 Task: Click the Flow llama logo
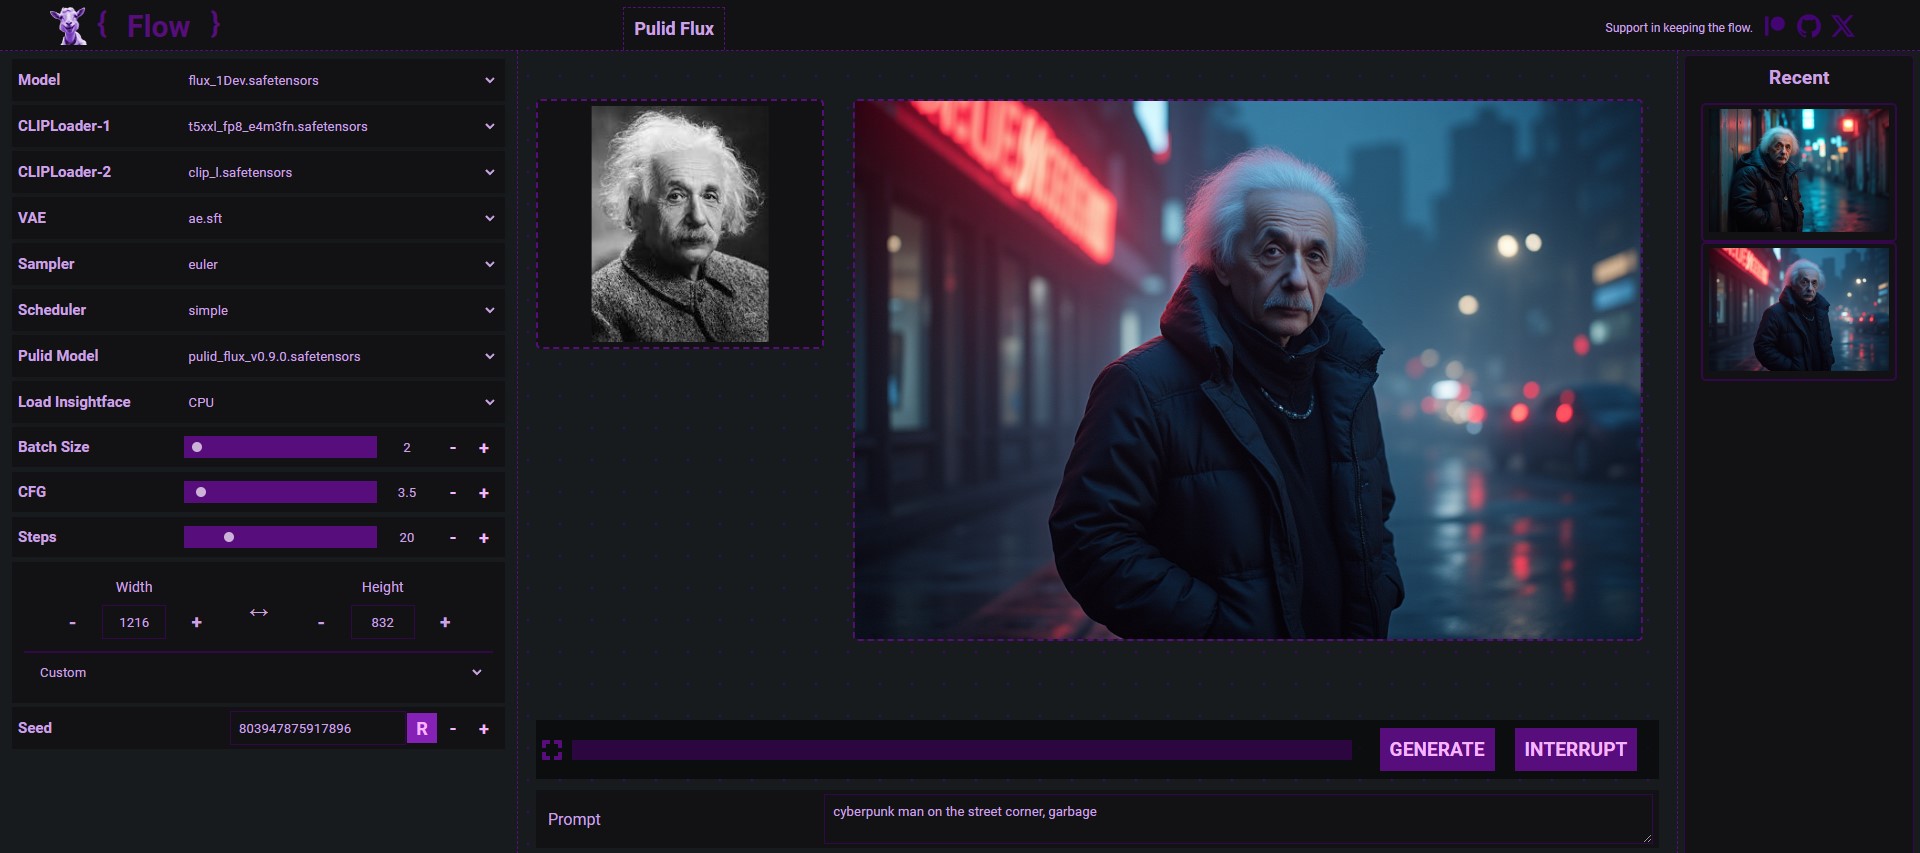click(69, 26)
